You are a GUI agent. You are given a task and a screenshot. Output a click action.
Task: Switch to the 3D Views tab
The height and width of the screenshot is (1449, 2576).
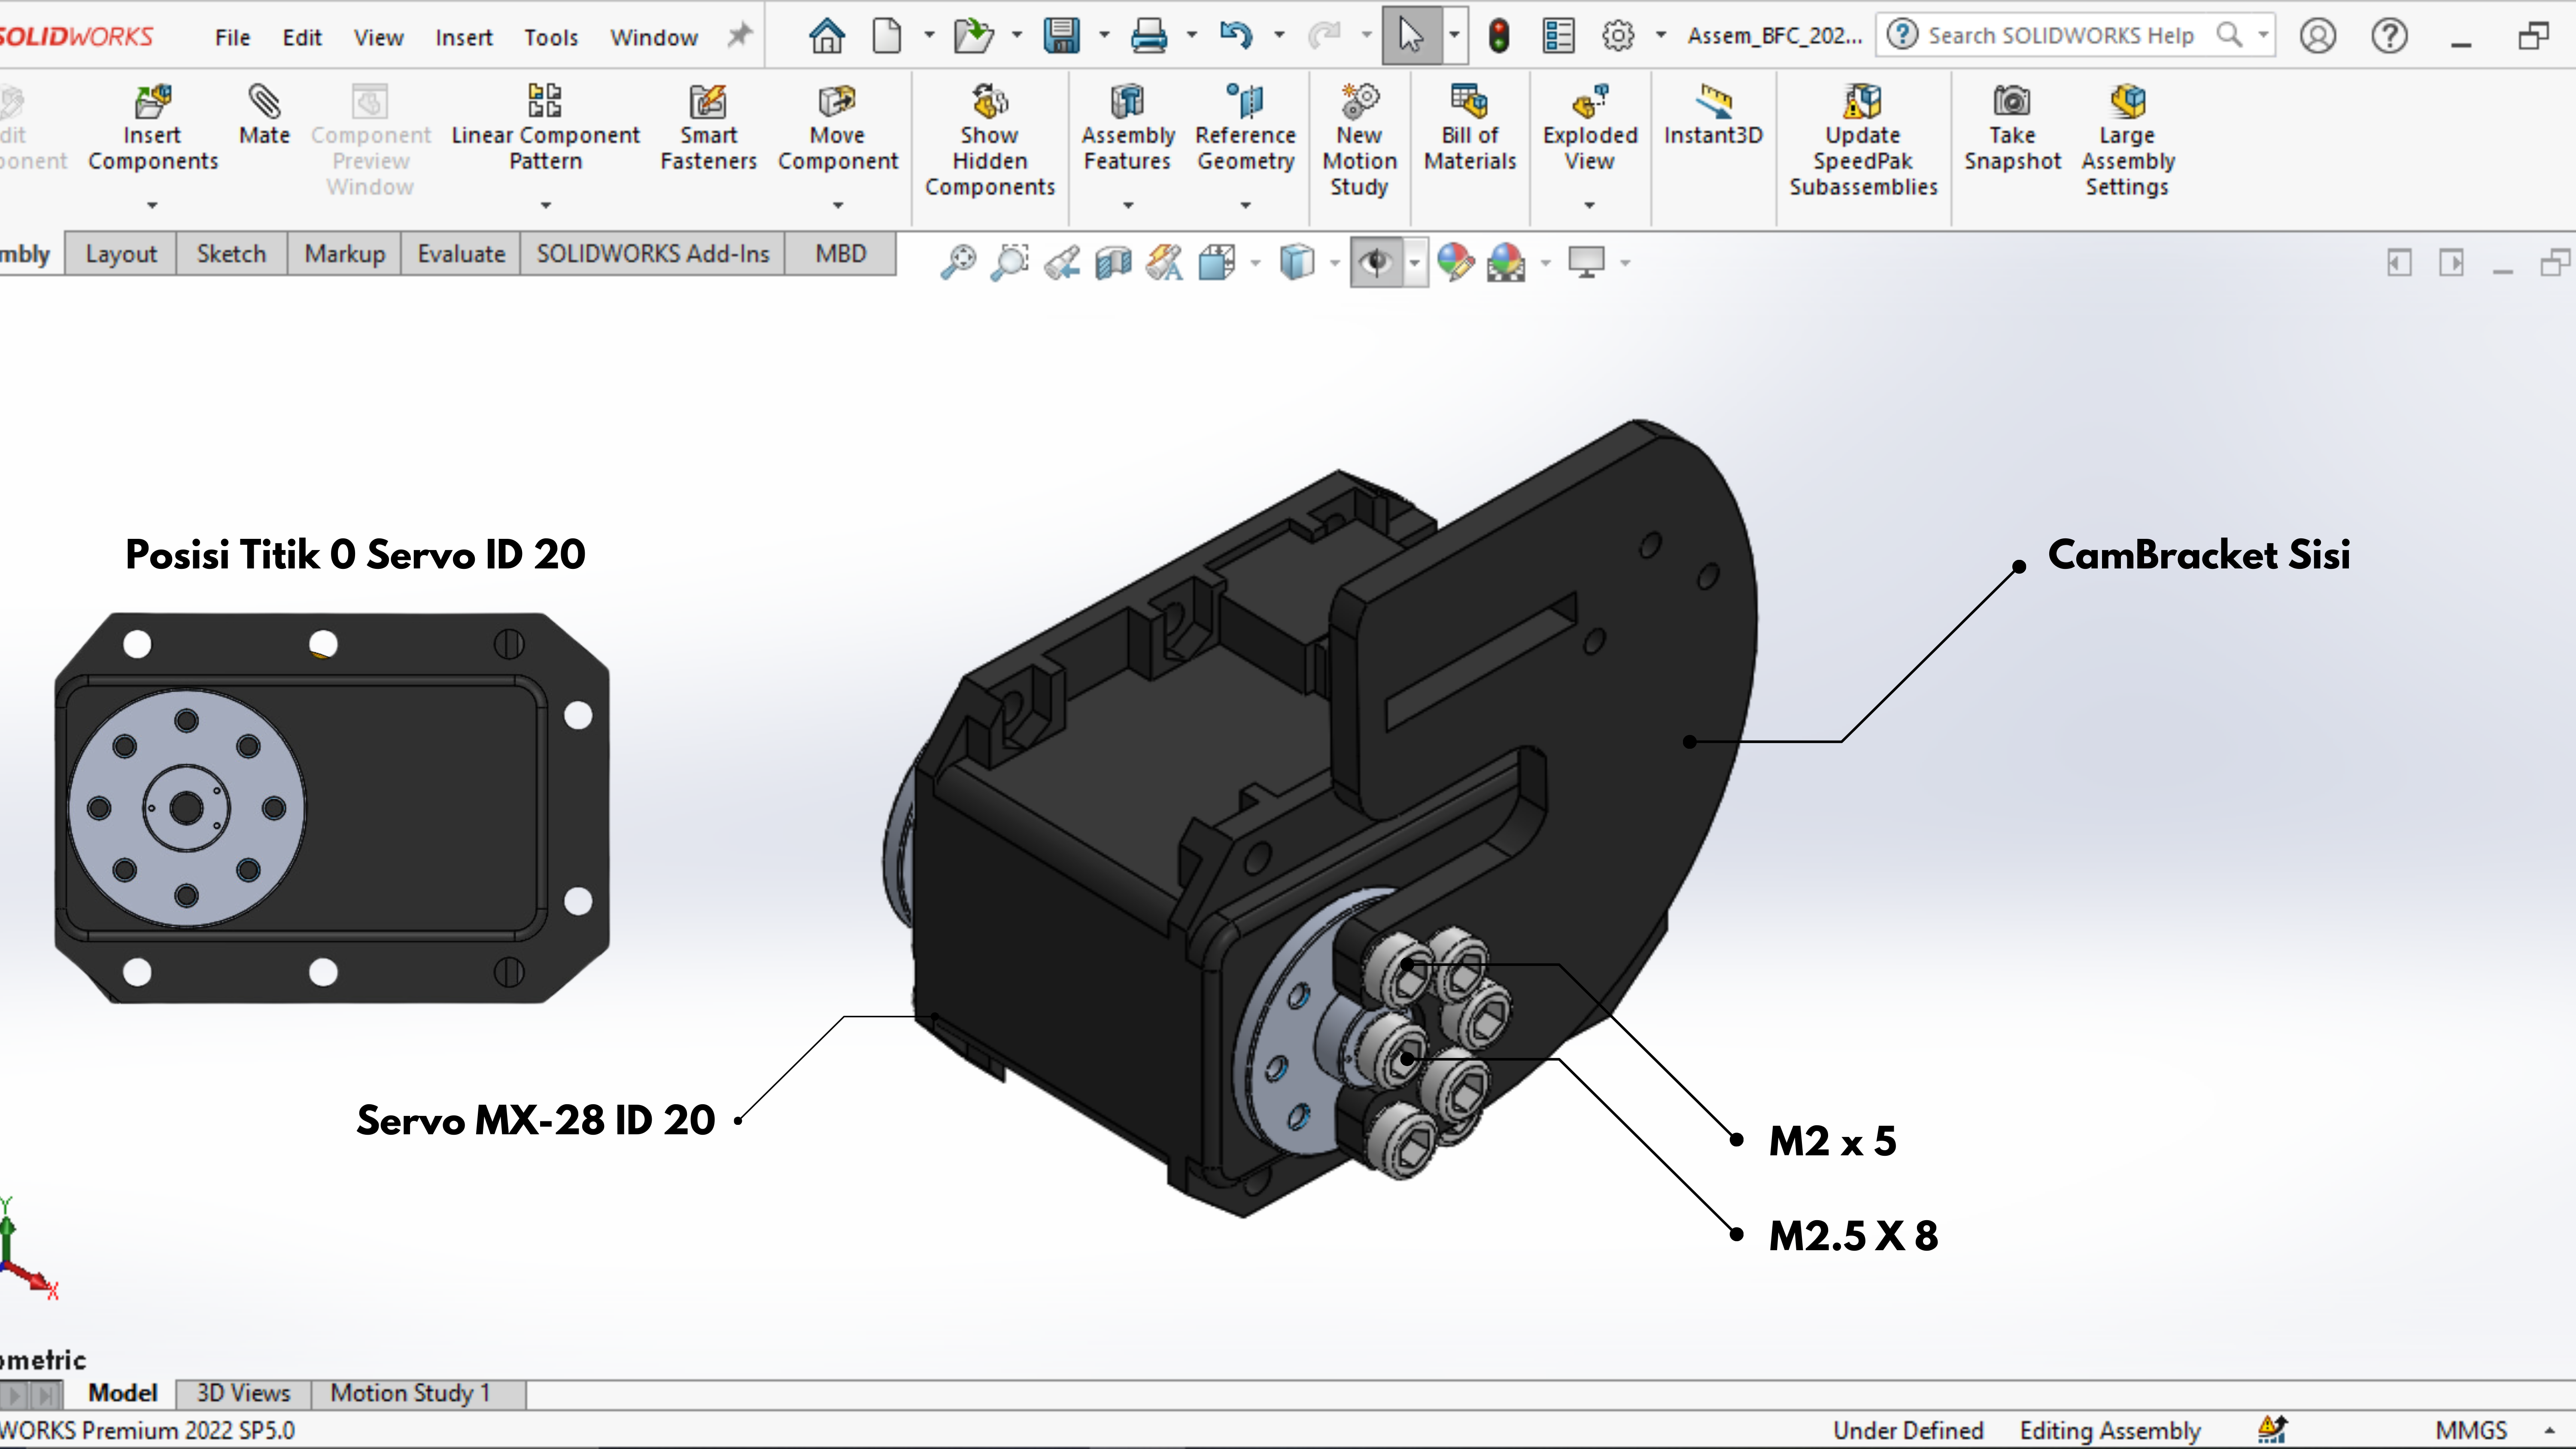click(x=243, y=1393)
